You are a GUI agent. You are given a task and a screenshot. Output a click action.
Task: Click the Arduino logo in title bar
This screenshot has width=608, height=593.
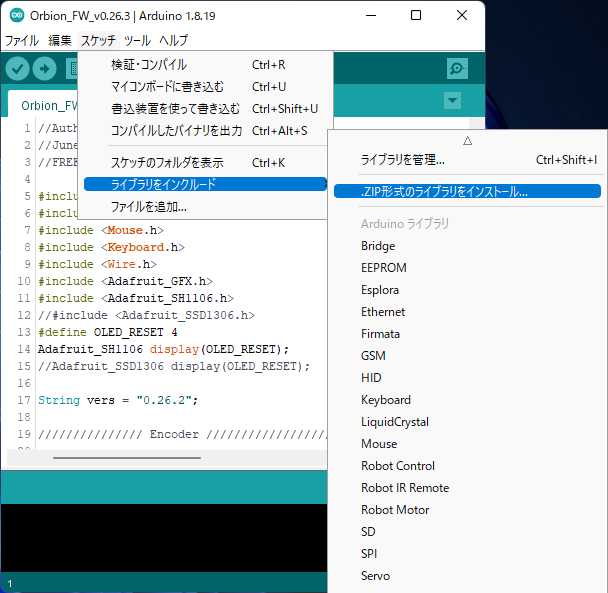(17, 16)
